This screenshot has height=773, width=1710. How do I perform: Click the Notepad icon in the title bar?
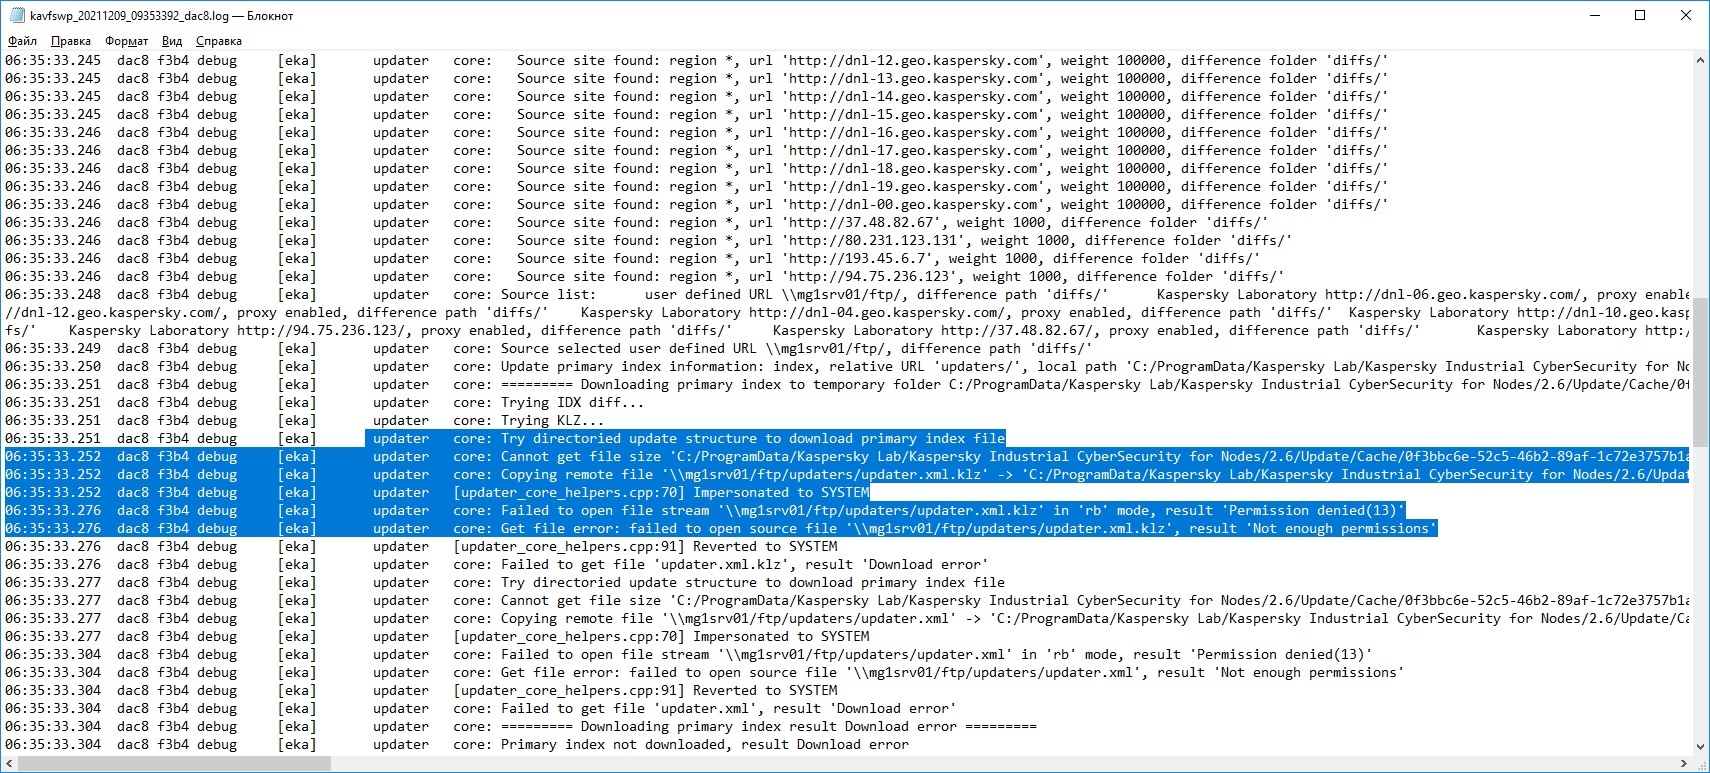(x=16, y=15)
